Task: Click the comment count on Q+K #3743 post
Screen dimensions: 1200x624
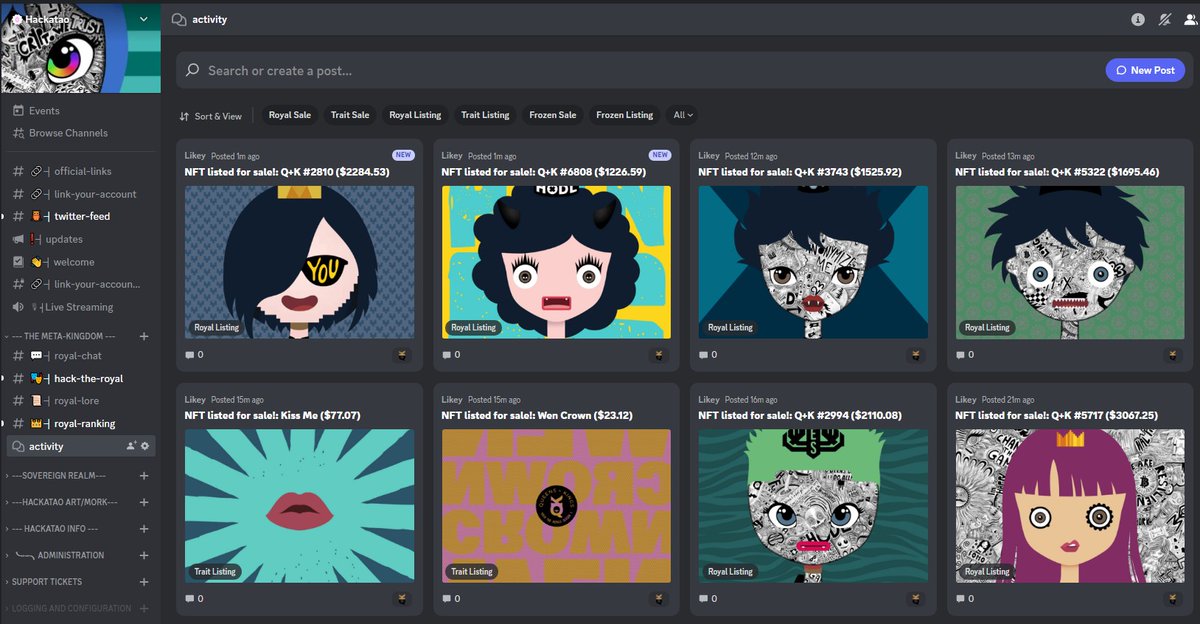Action: click(708, 355)
